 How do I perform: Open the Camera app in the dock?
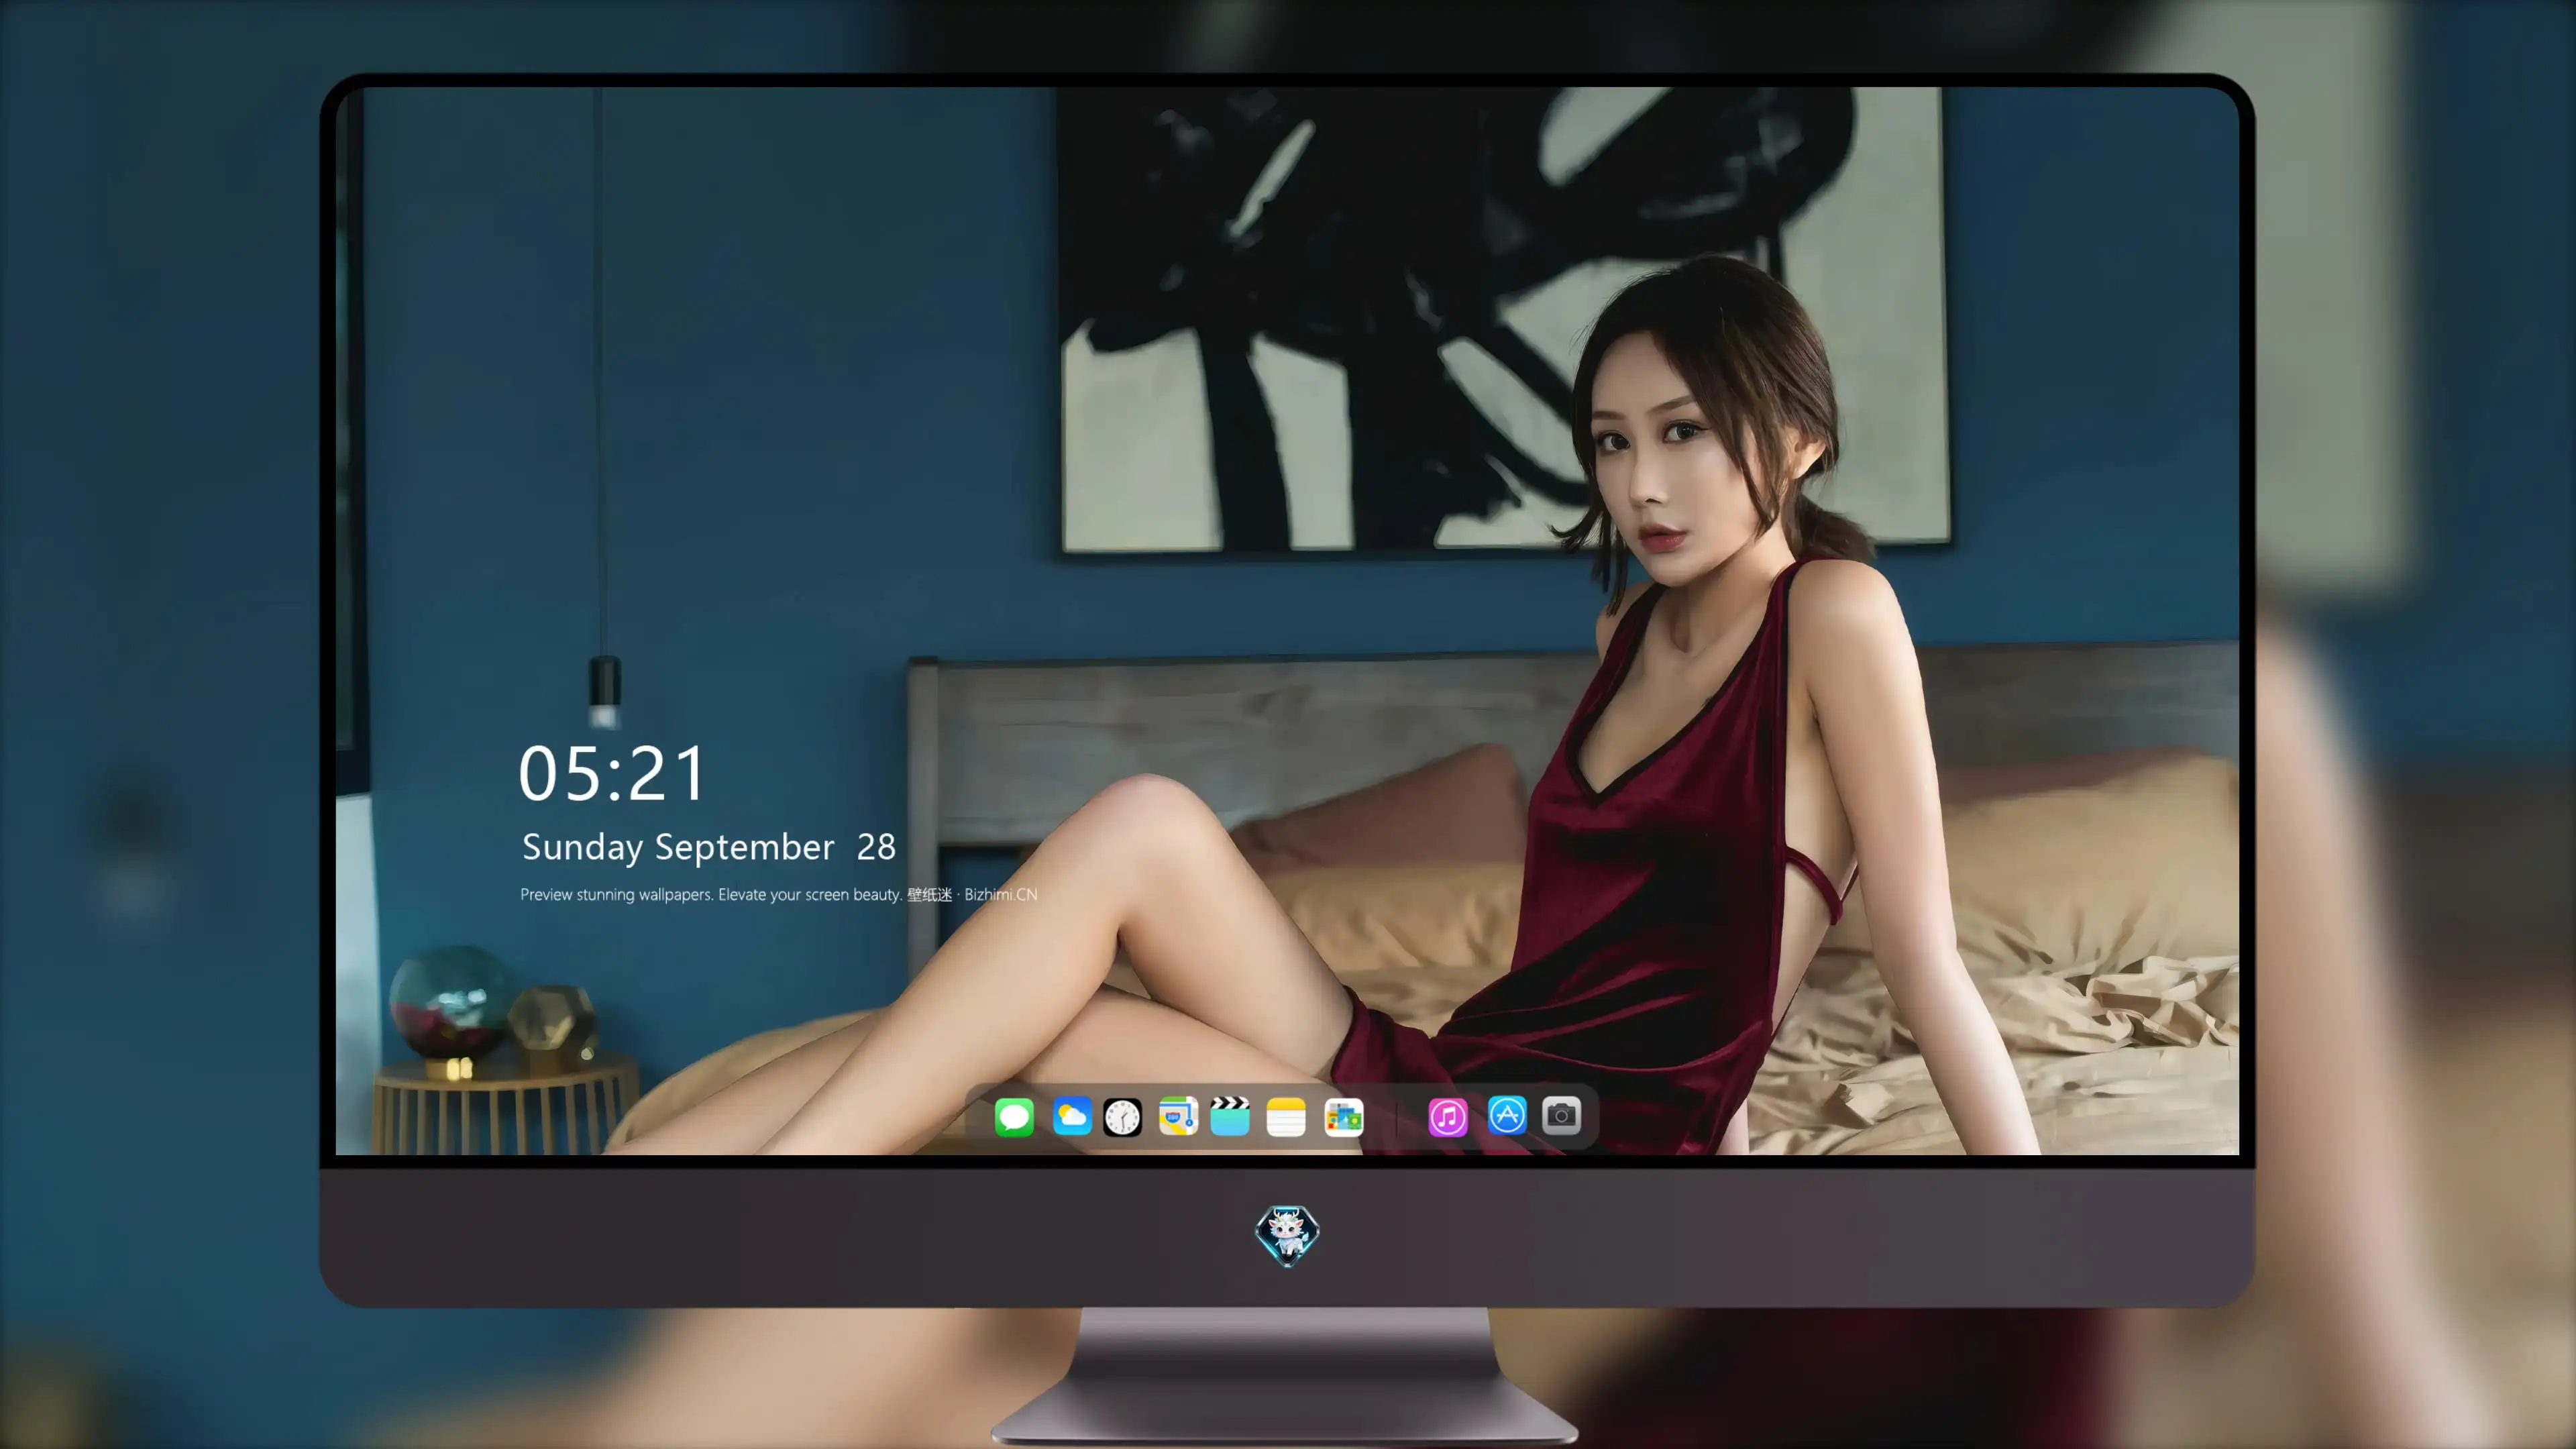pos(1561,1115)
